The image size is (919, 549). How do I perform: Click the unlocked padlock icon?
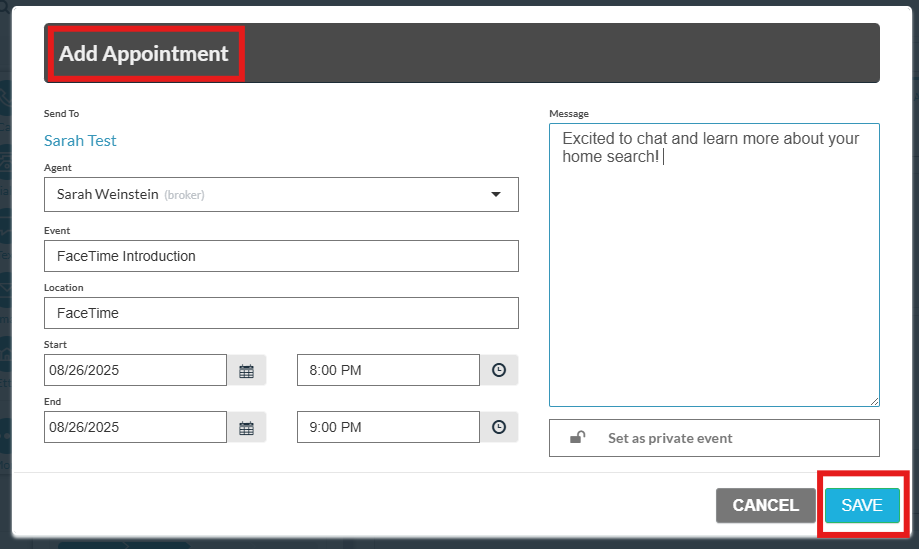coord(578,438)
